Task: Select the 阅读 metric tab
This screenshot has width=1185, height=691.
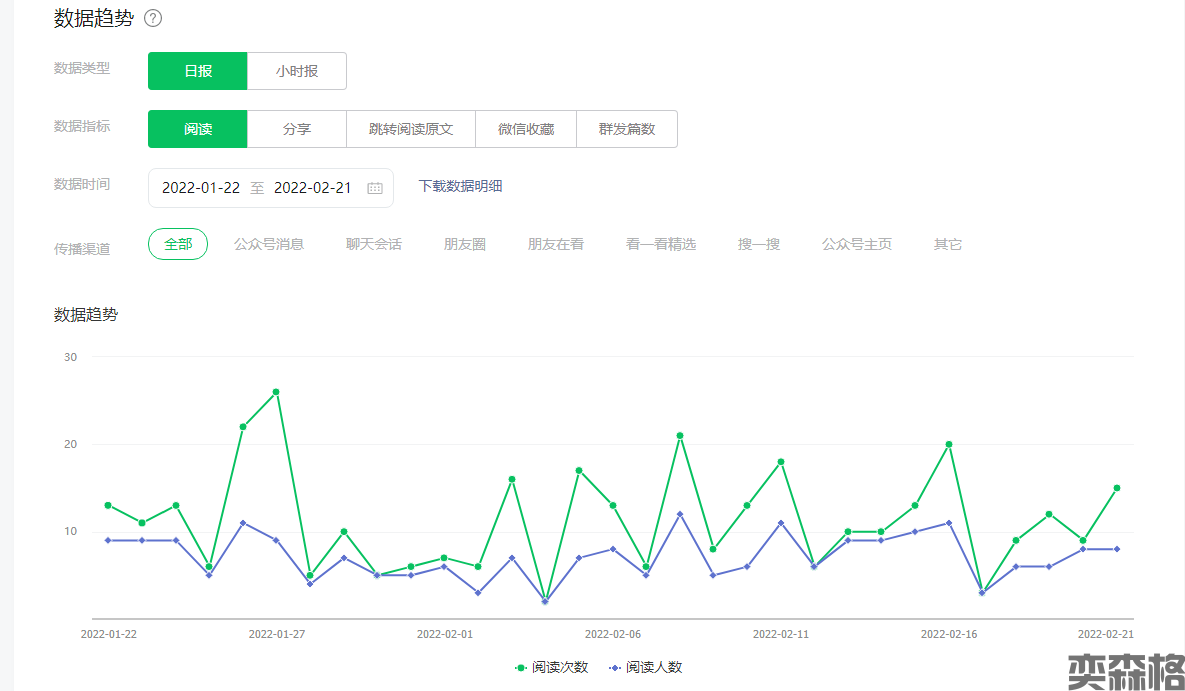Action: (197, 129)
